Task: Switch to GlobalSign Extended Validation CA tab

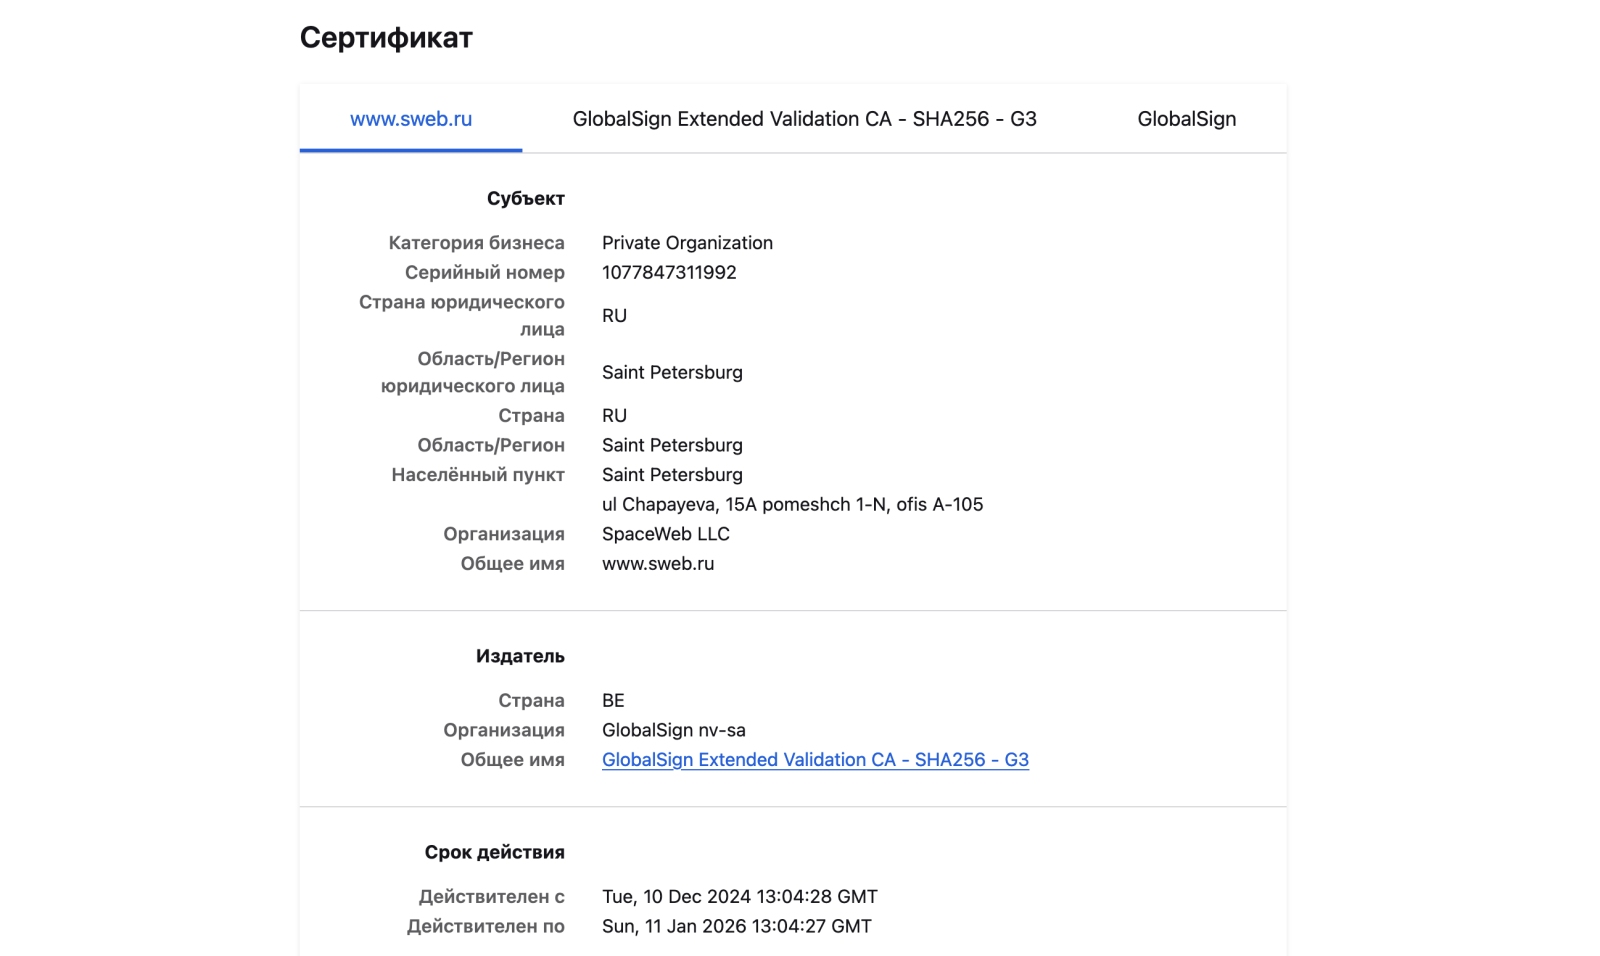Action: pyautogui.click(x=804, y=119)
